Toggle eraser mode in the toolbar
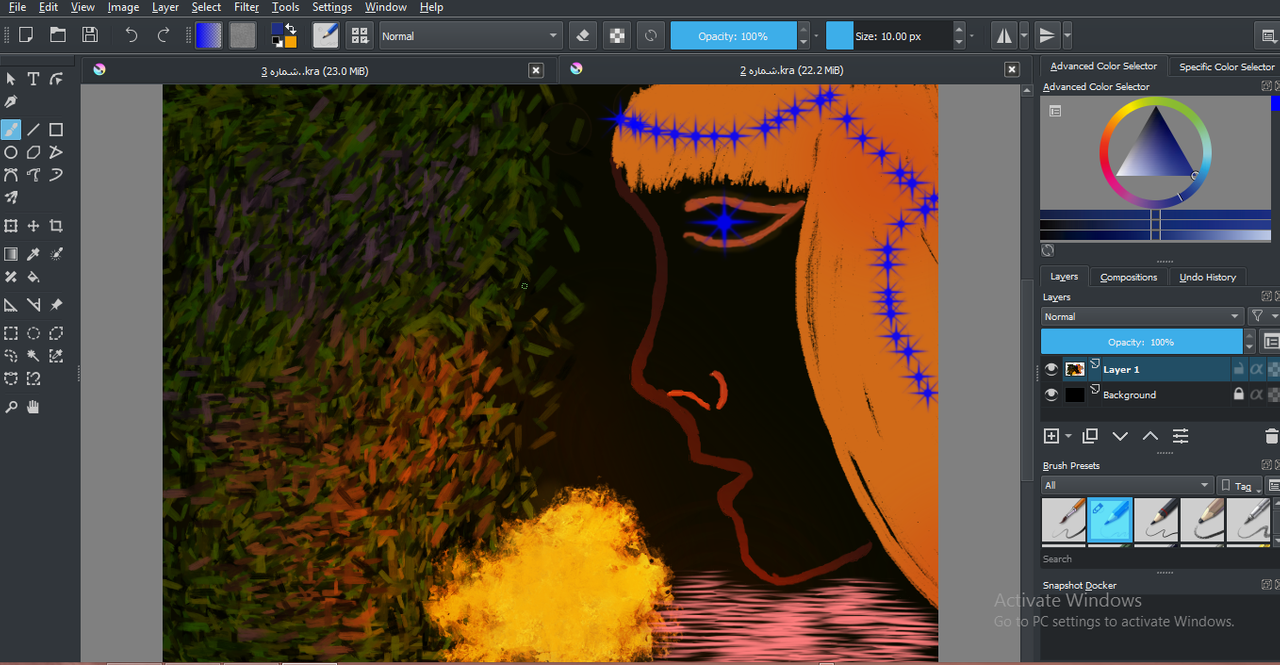This screenshot has height=665, width=1280. pyautogui.click(x=583, y=36)
